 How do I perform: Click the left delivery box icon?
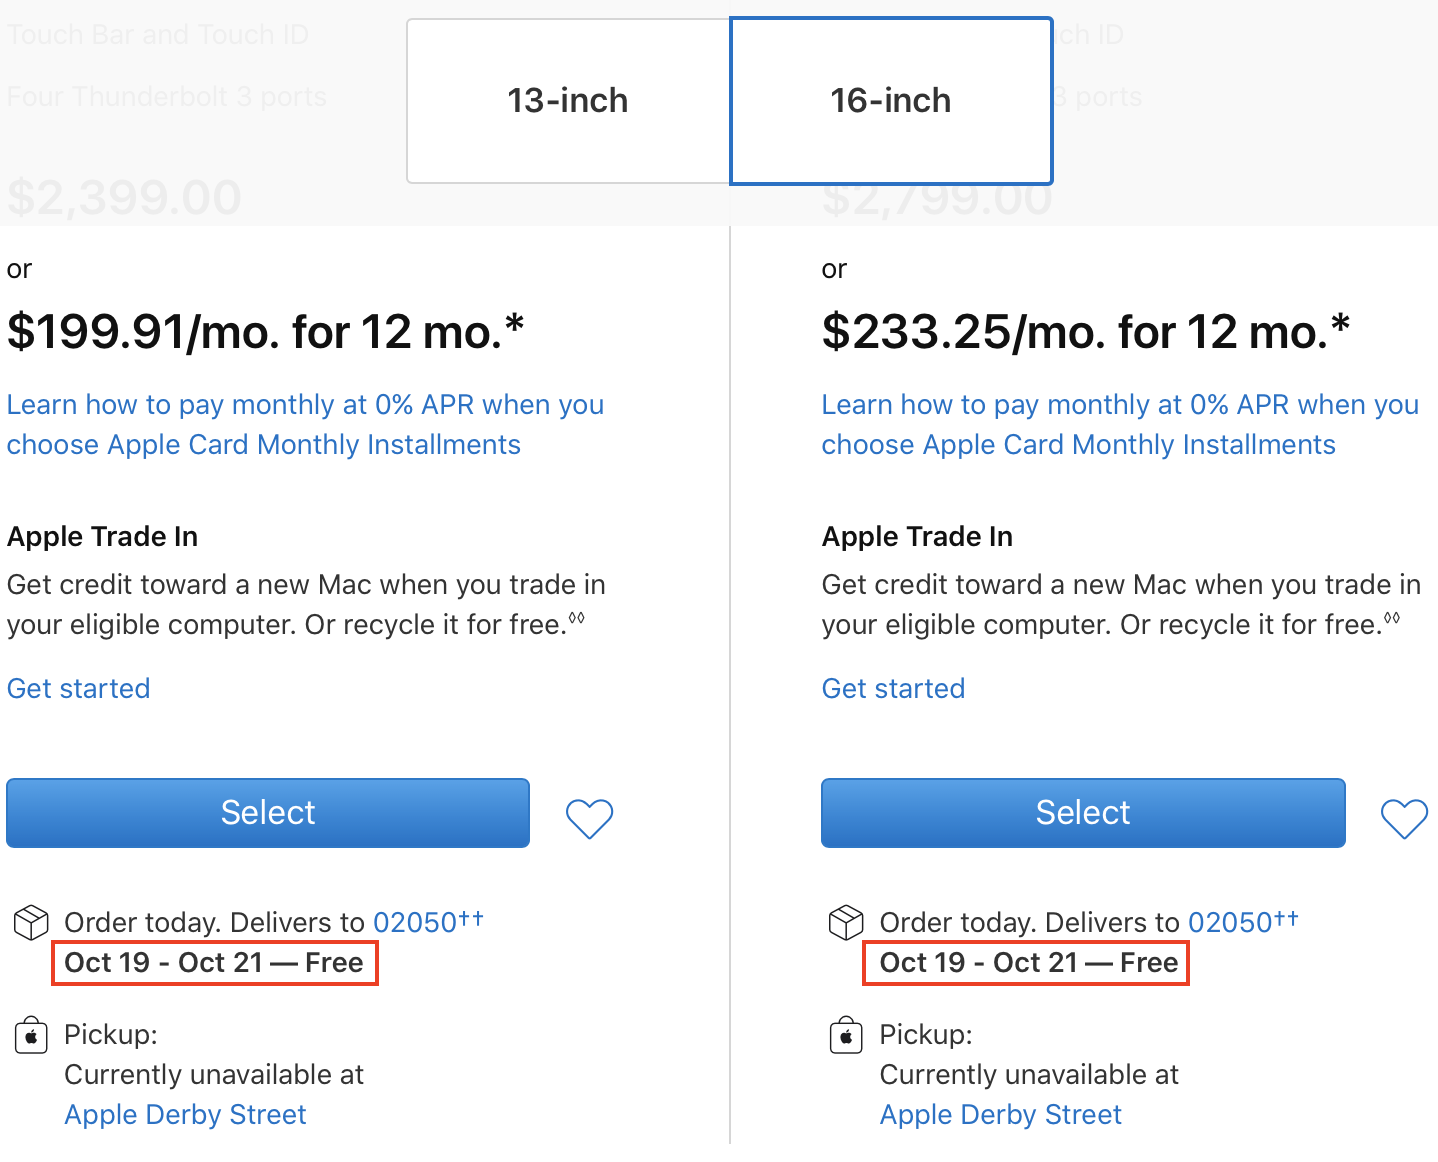(31, 922)
